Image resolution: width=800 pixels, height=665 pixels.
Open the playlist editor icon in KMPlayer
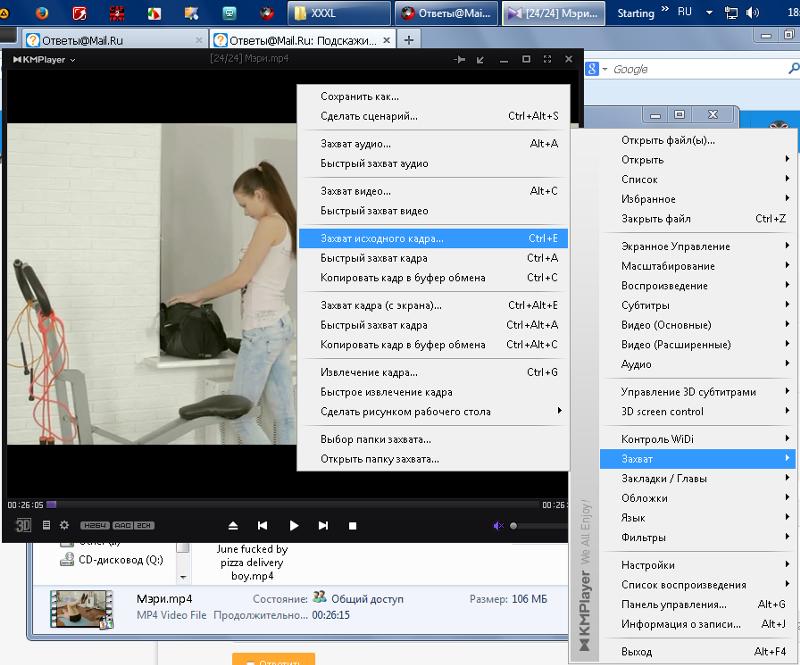coord(46,525)
